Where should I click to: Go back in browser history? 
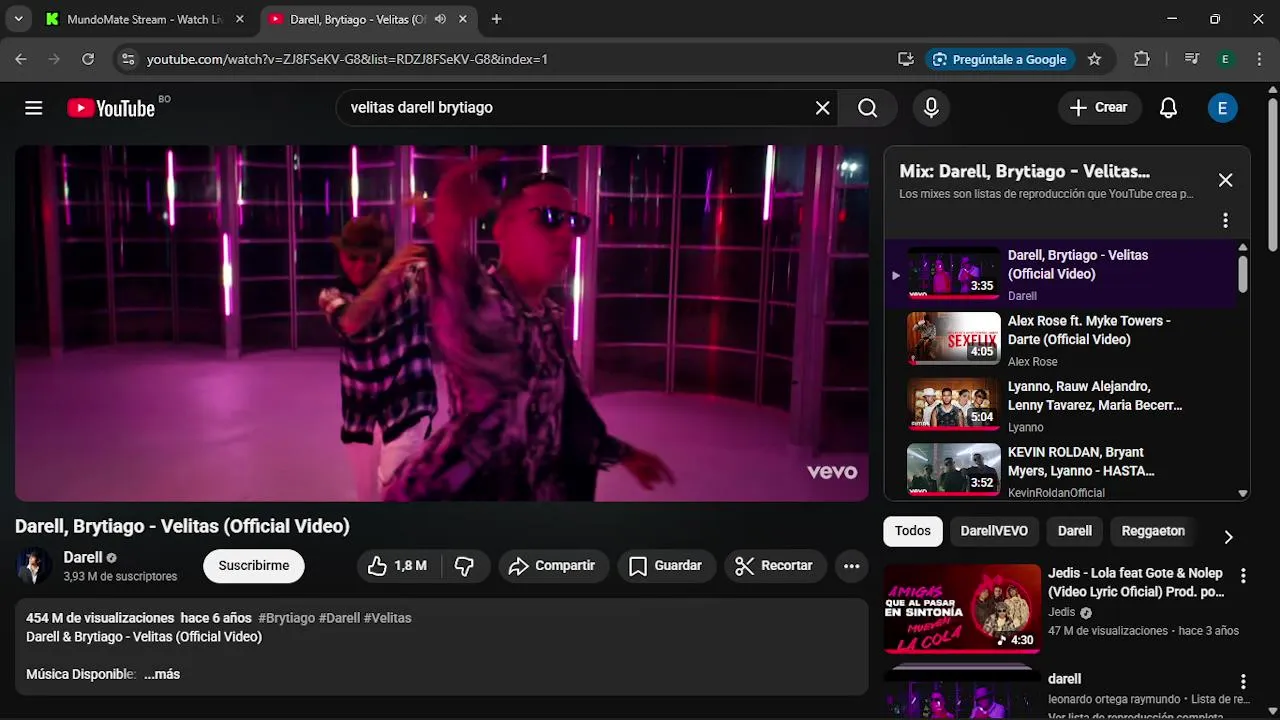(x=21, y=59)
